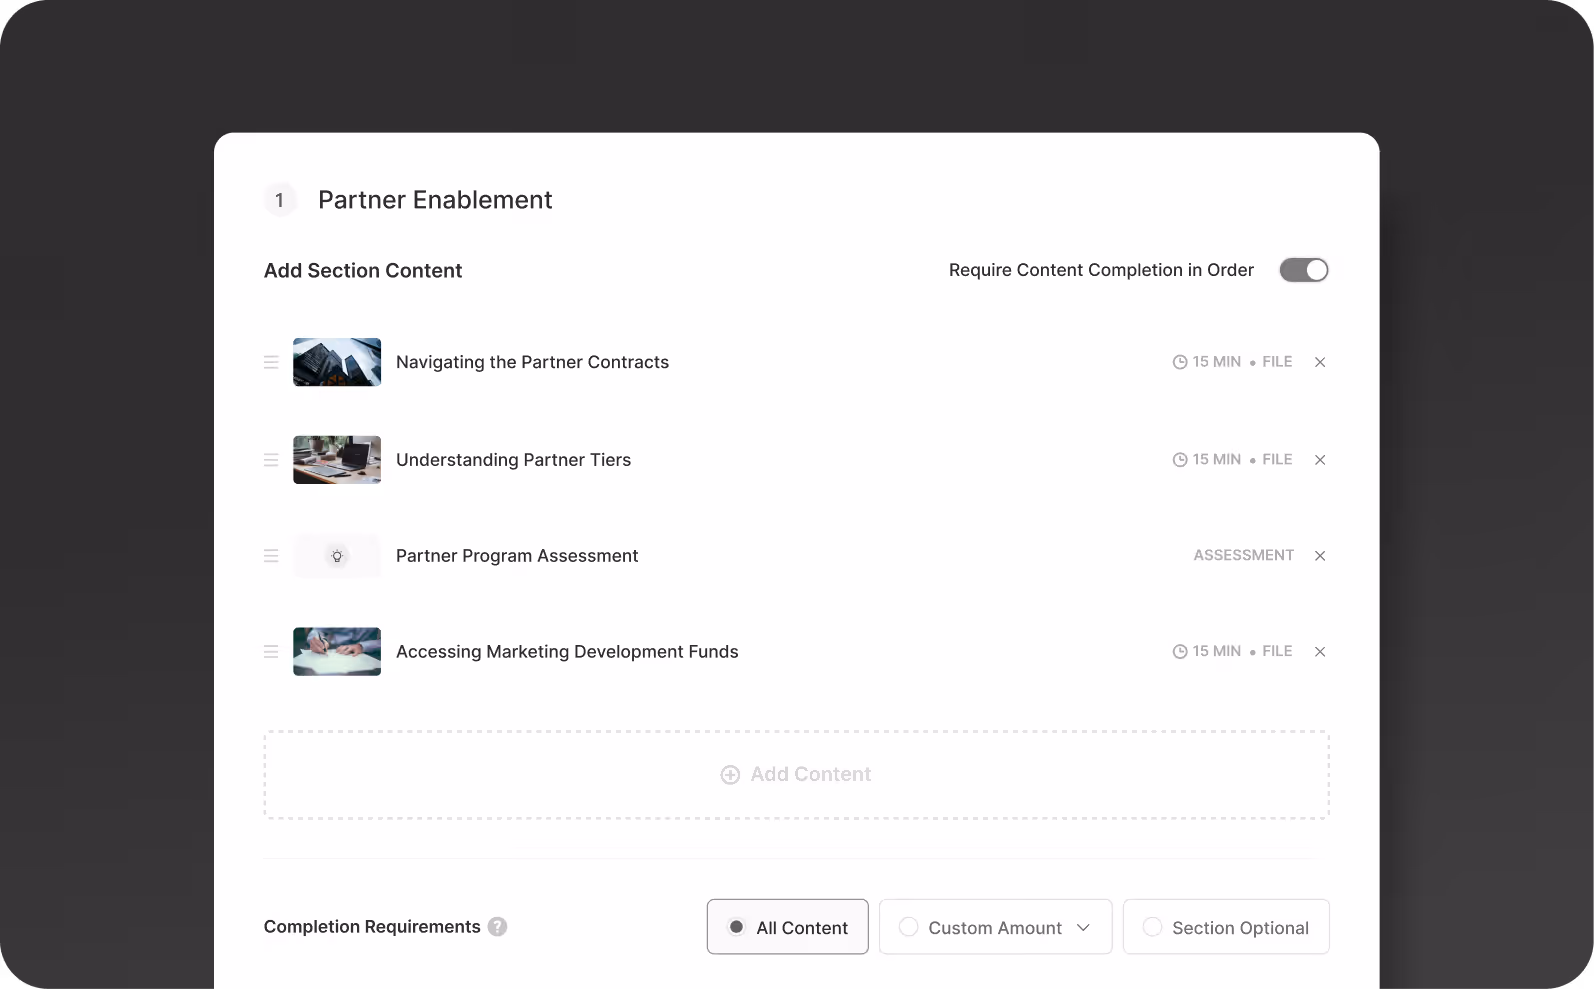The width and height of the screenshot is (1594, 989).
Task: Click the plus icon in Add Content
Action: [730, 775]
